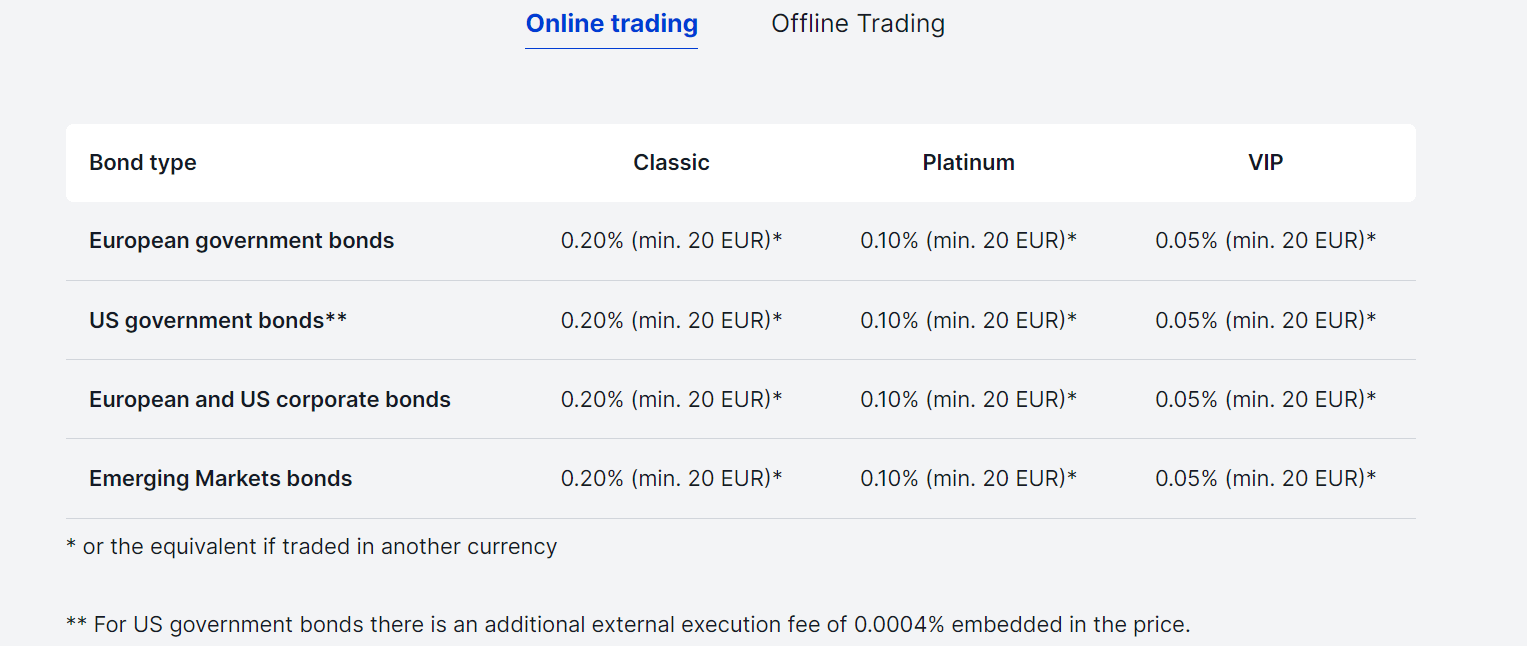Click VIP fee for US government bonds
The image size is (1527, 646).
(1266, 320)
